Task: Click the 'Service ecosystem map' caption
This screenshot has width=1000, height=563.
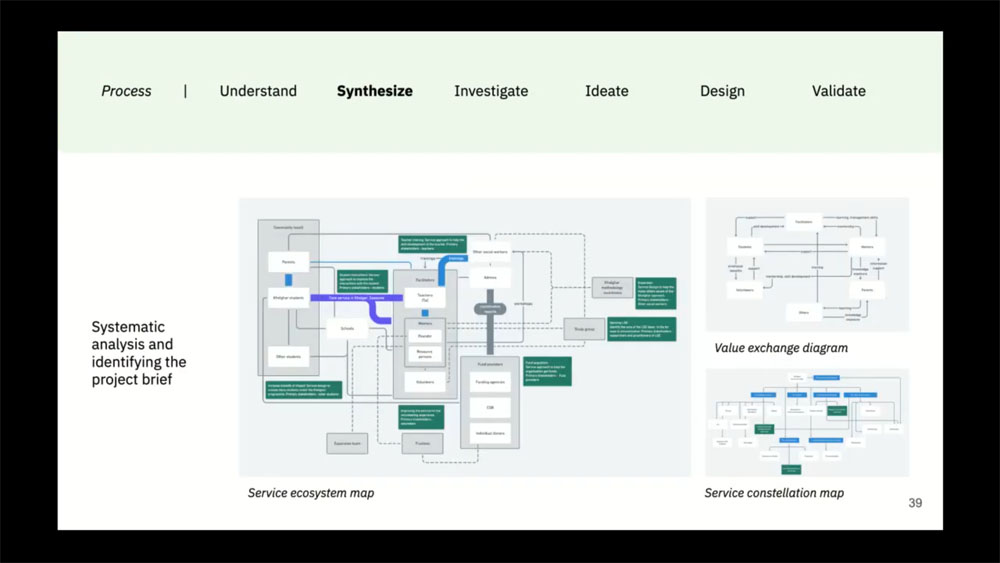Action: pyautogui.click(x=311, y=493)
